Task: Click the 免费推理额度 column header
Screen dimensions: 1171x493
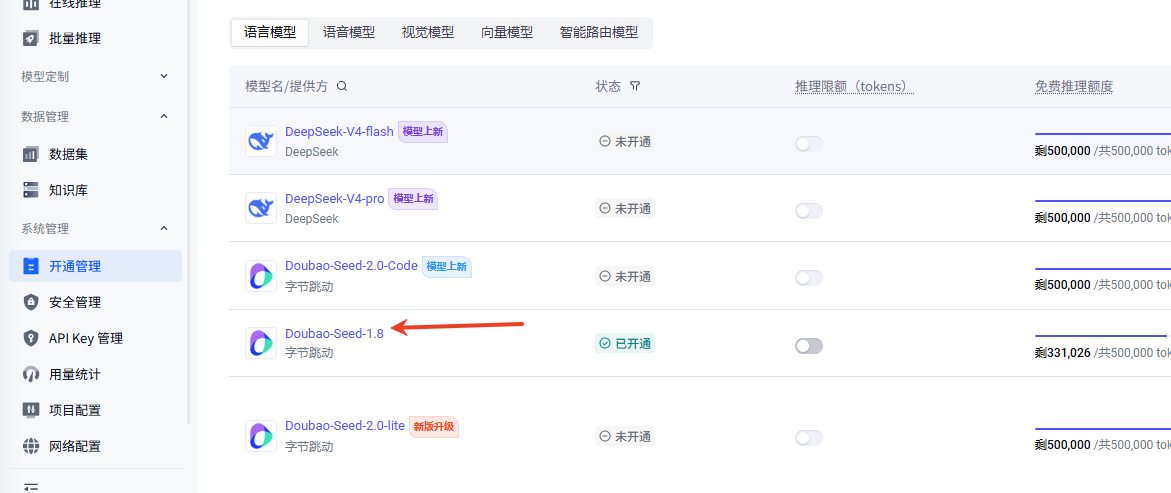Action: (x=1074, y=87)
